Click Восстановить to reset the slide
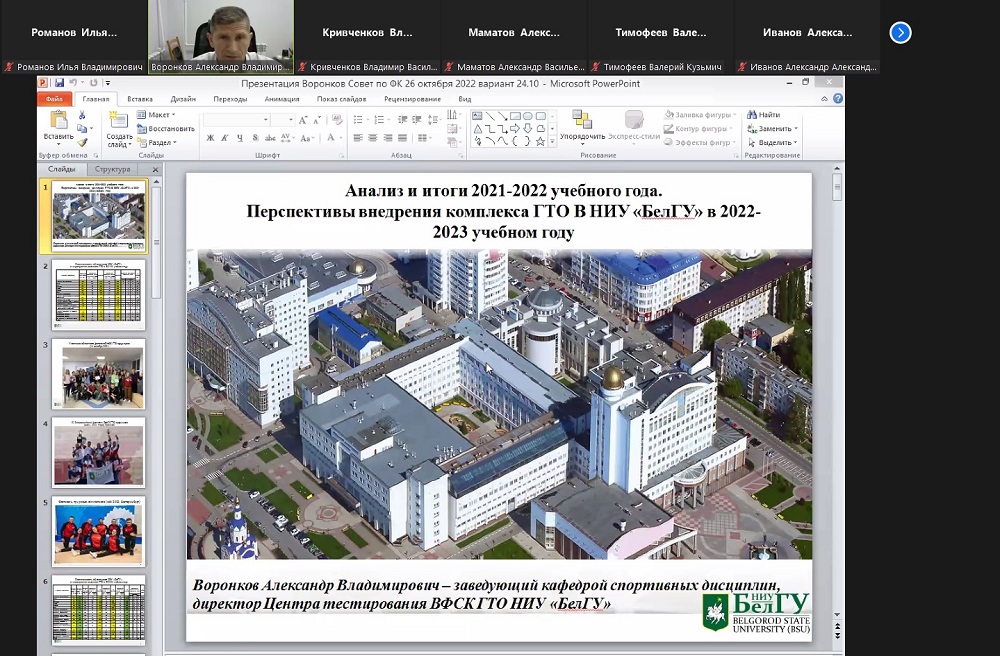This screenshot has width=1000, height=656. pos(166,128)
